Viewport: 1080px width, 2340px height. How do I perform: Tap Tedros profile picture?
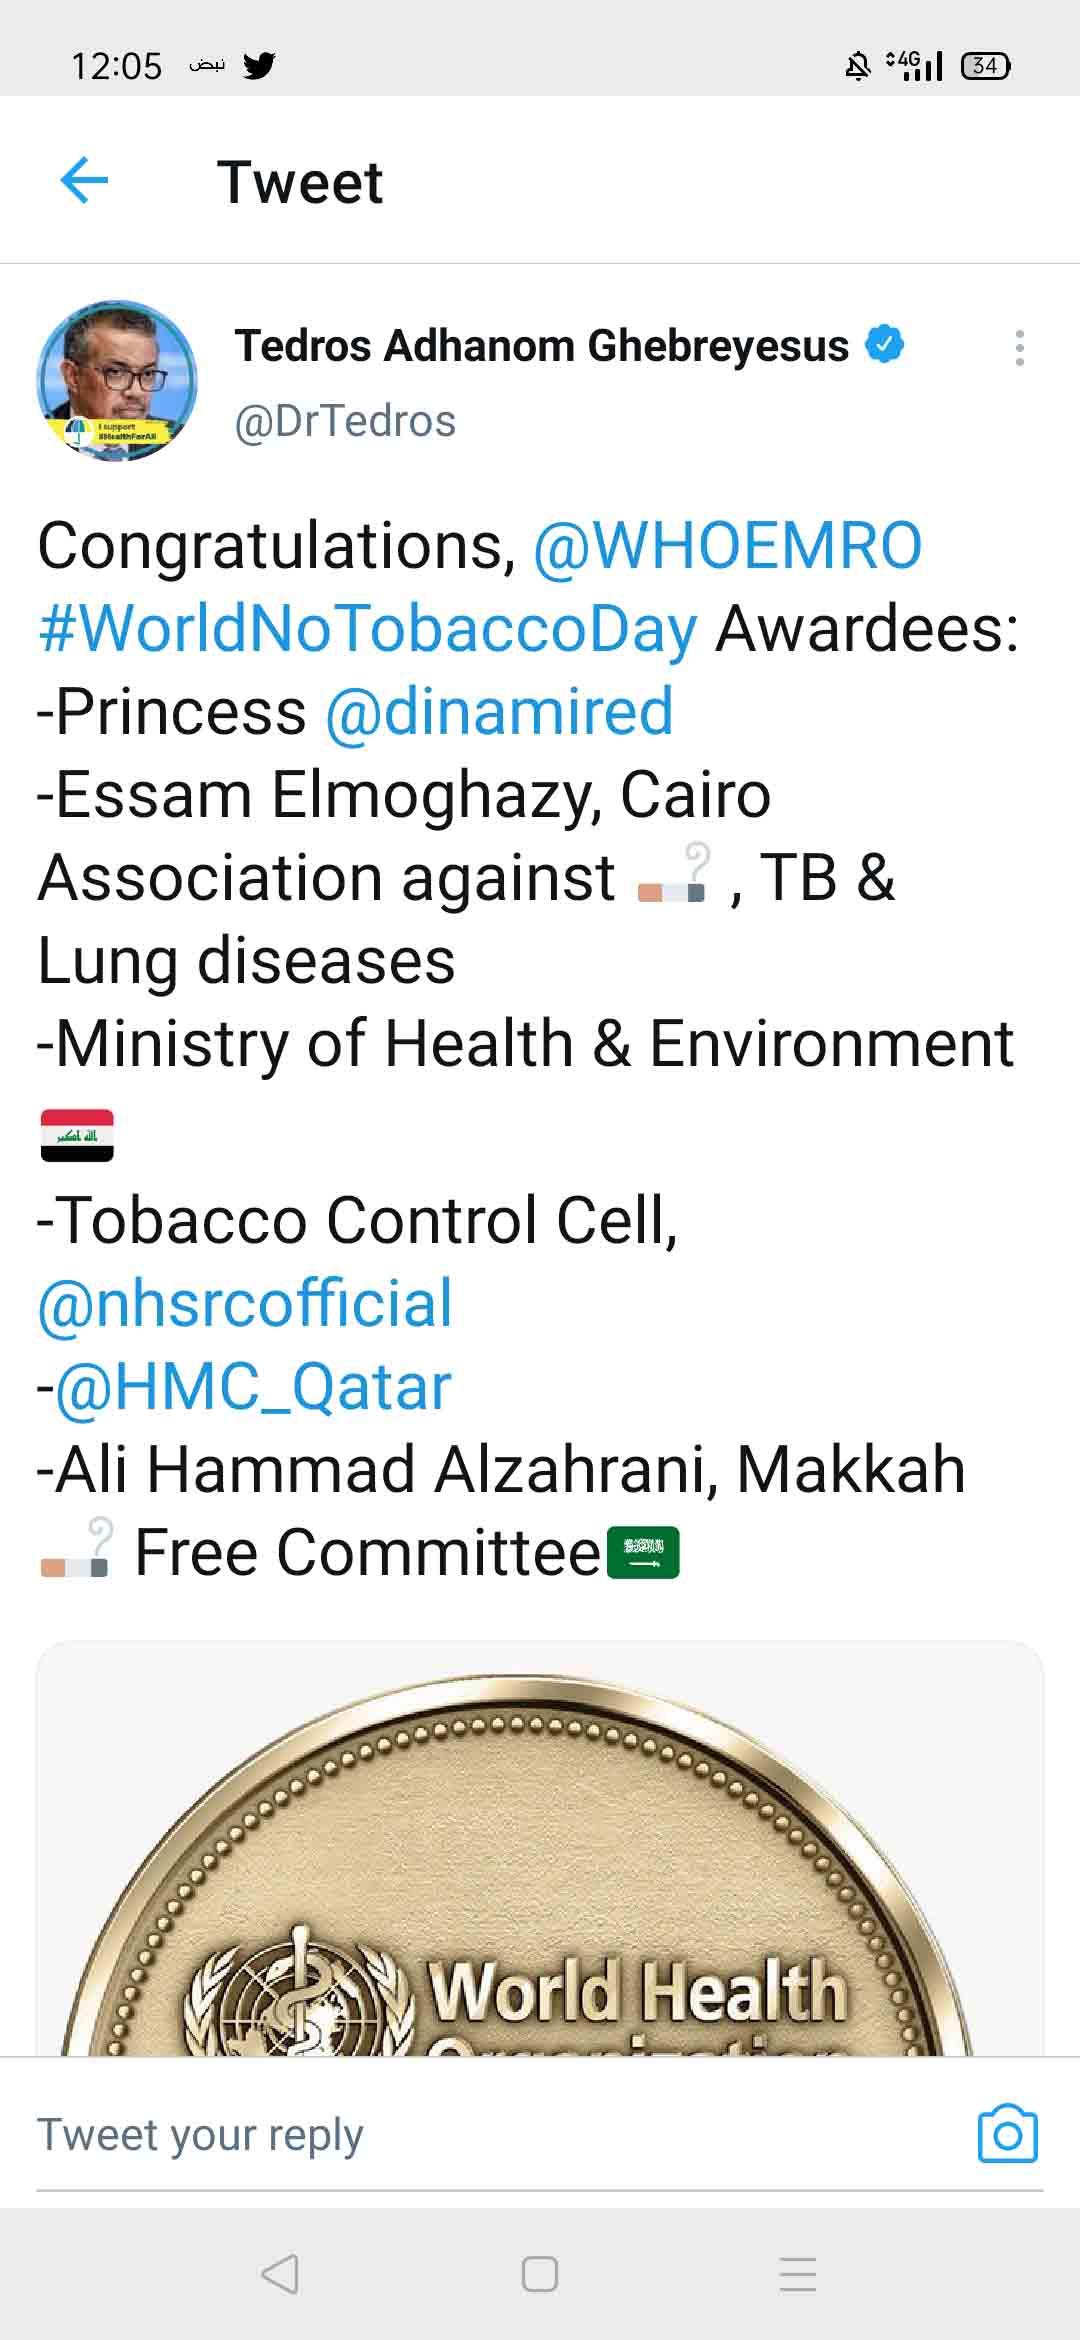(x=117, y=381)
